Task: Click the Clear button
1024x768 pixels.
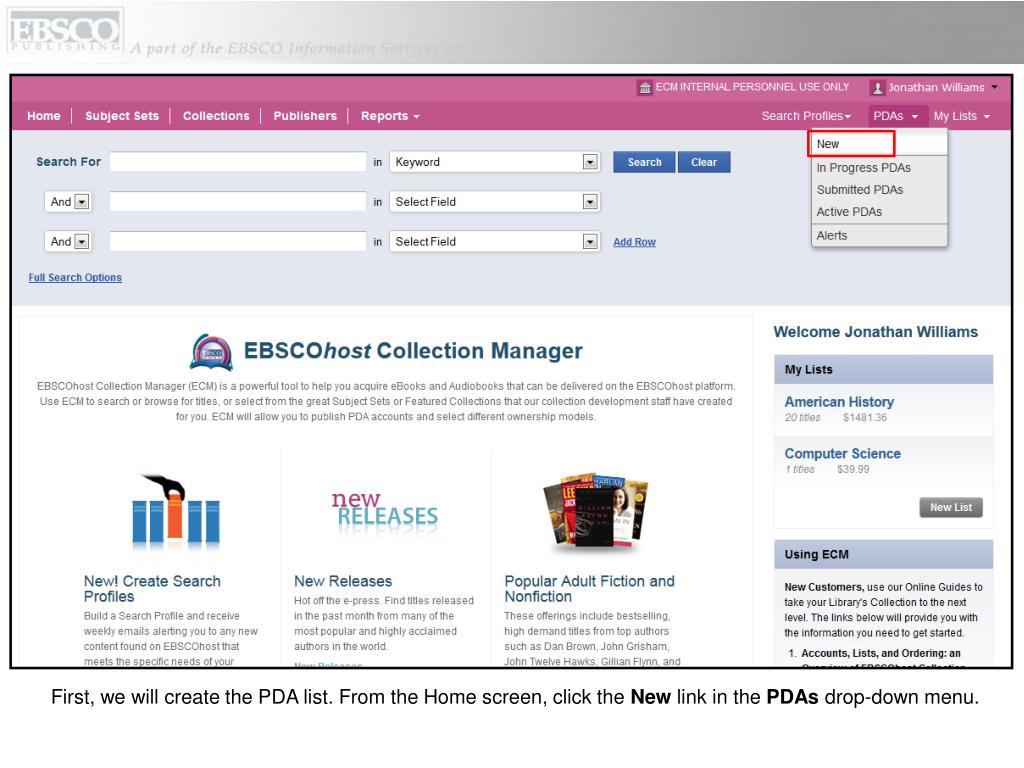Action: click(x=703, y=162)
